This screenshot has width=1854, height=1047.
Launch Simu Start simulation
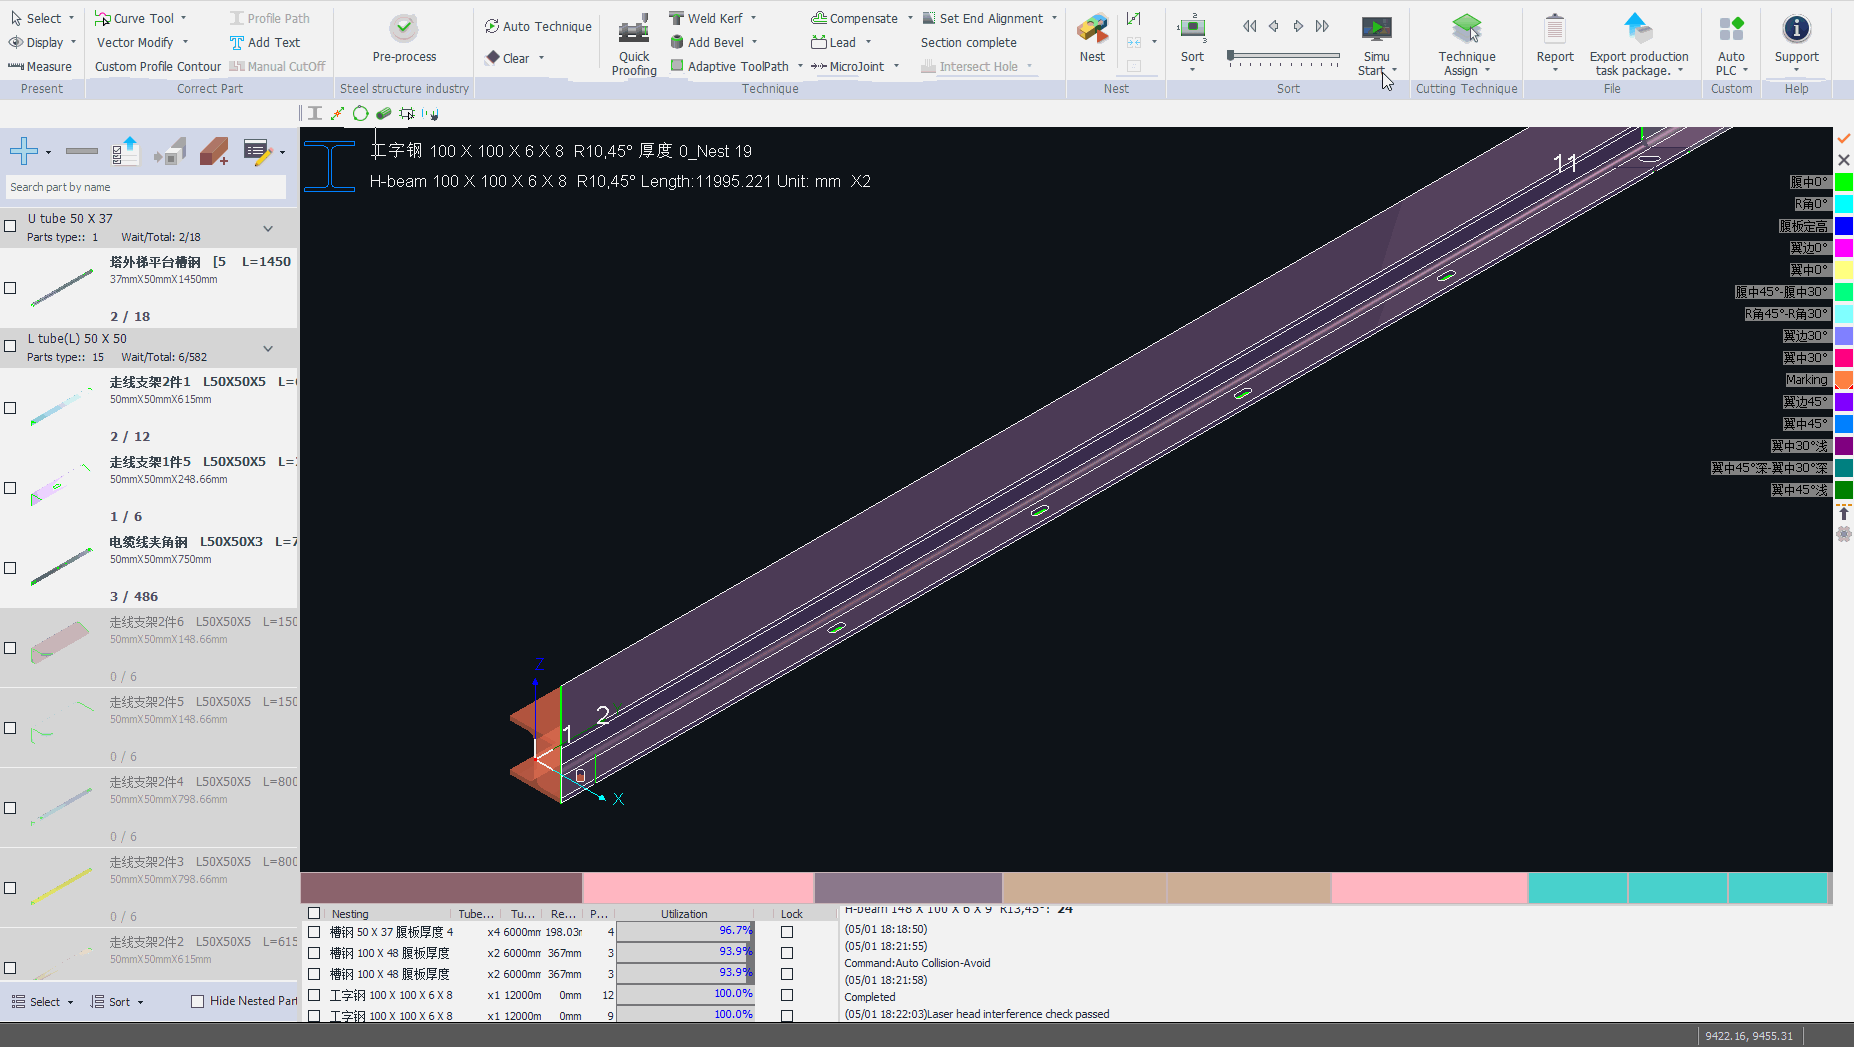coord(1377,45)
